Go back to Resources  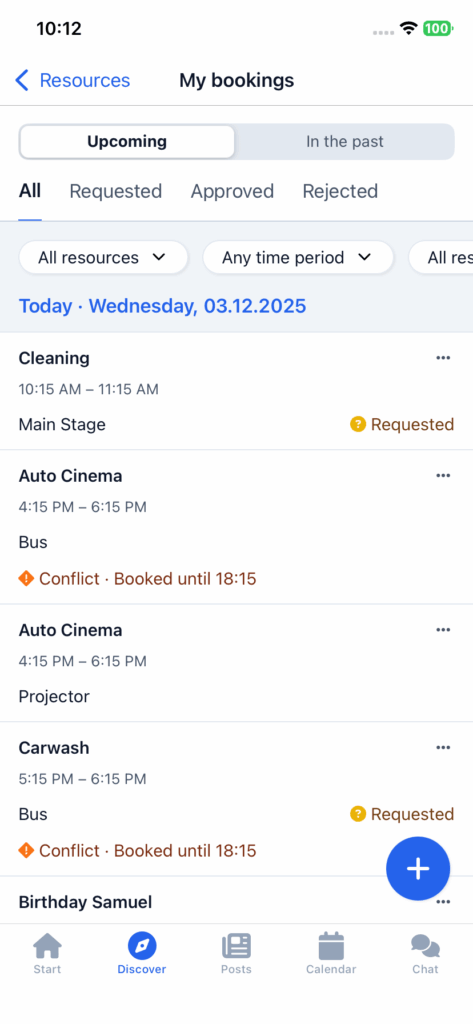73,80
